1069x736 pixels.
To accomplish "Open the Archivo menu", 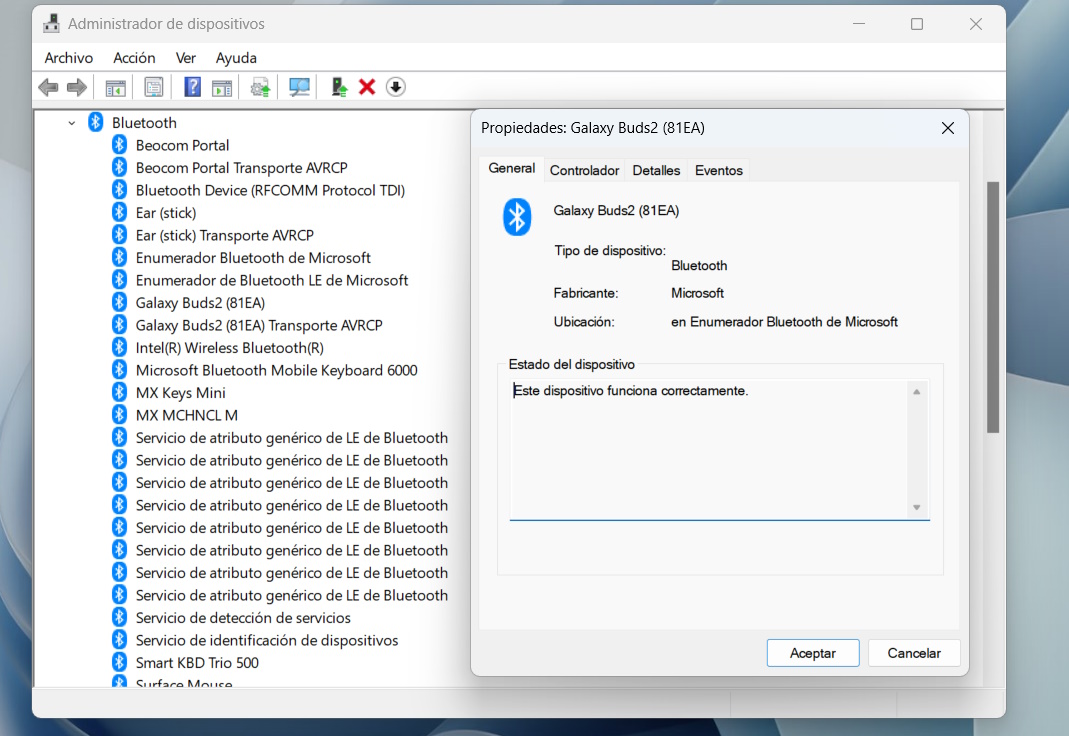I will (x=69, y=58).
